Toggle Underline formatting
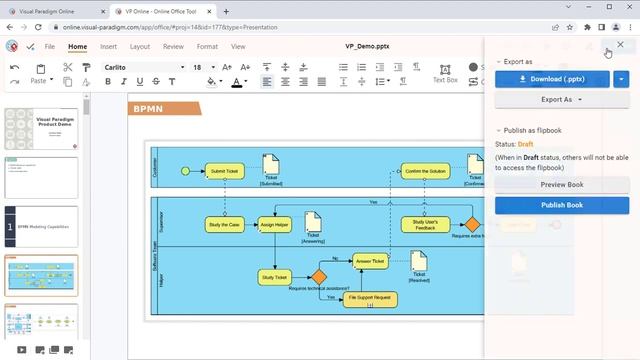Screen dimensions: 640x360 click(x=140, y=82)
